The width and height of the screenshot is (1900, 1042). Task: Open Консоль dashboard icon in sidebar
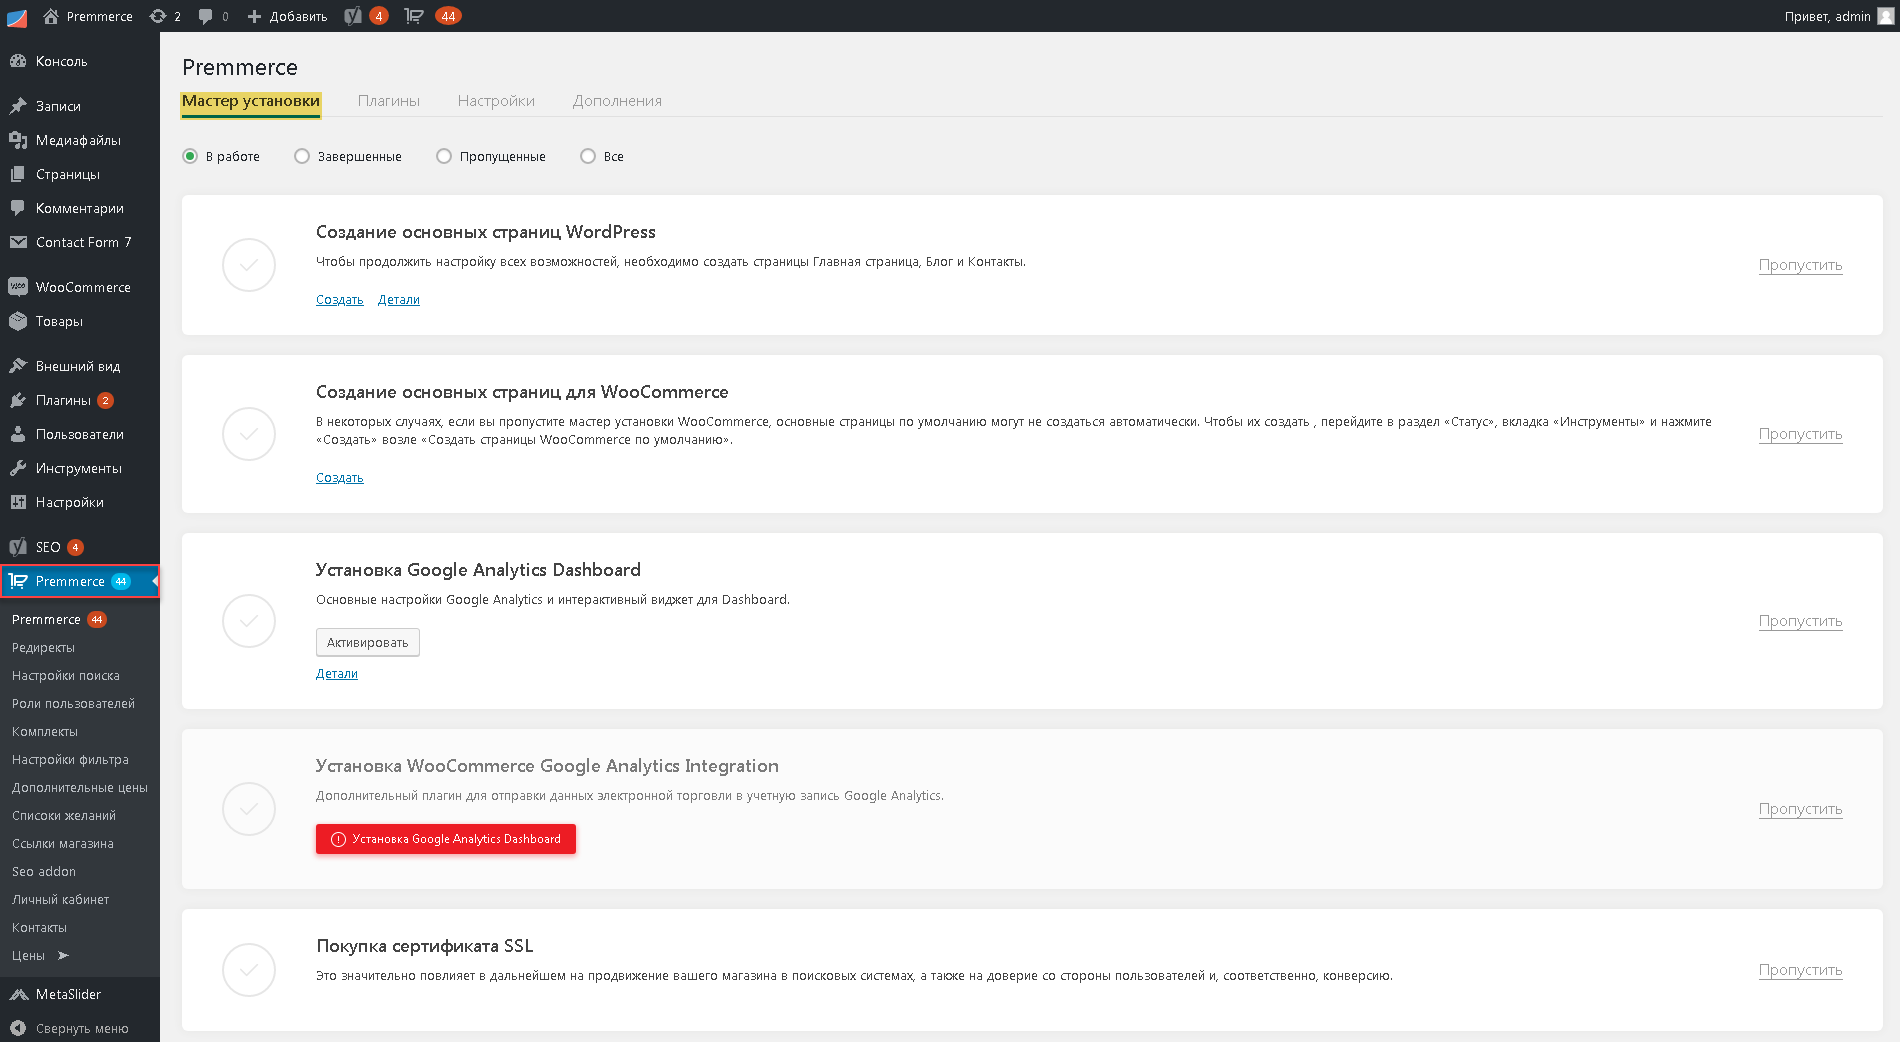(18, 61)
